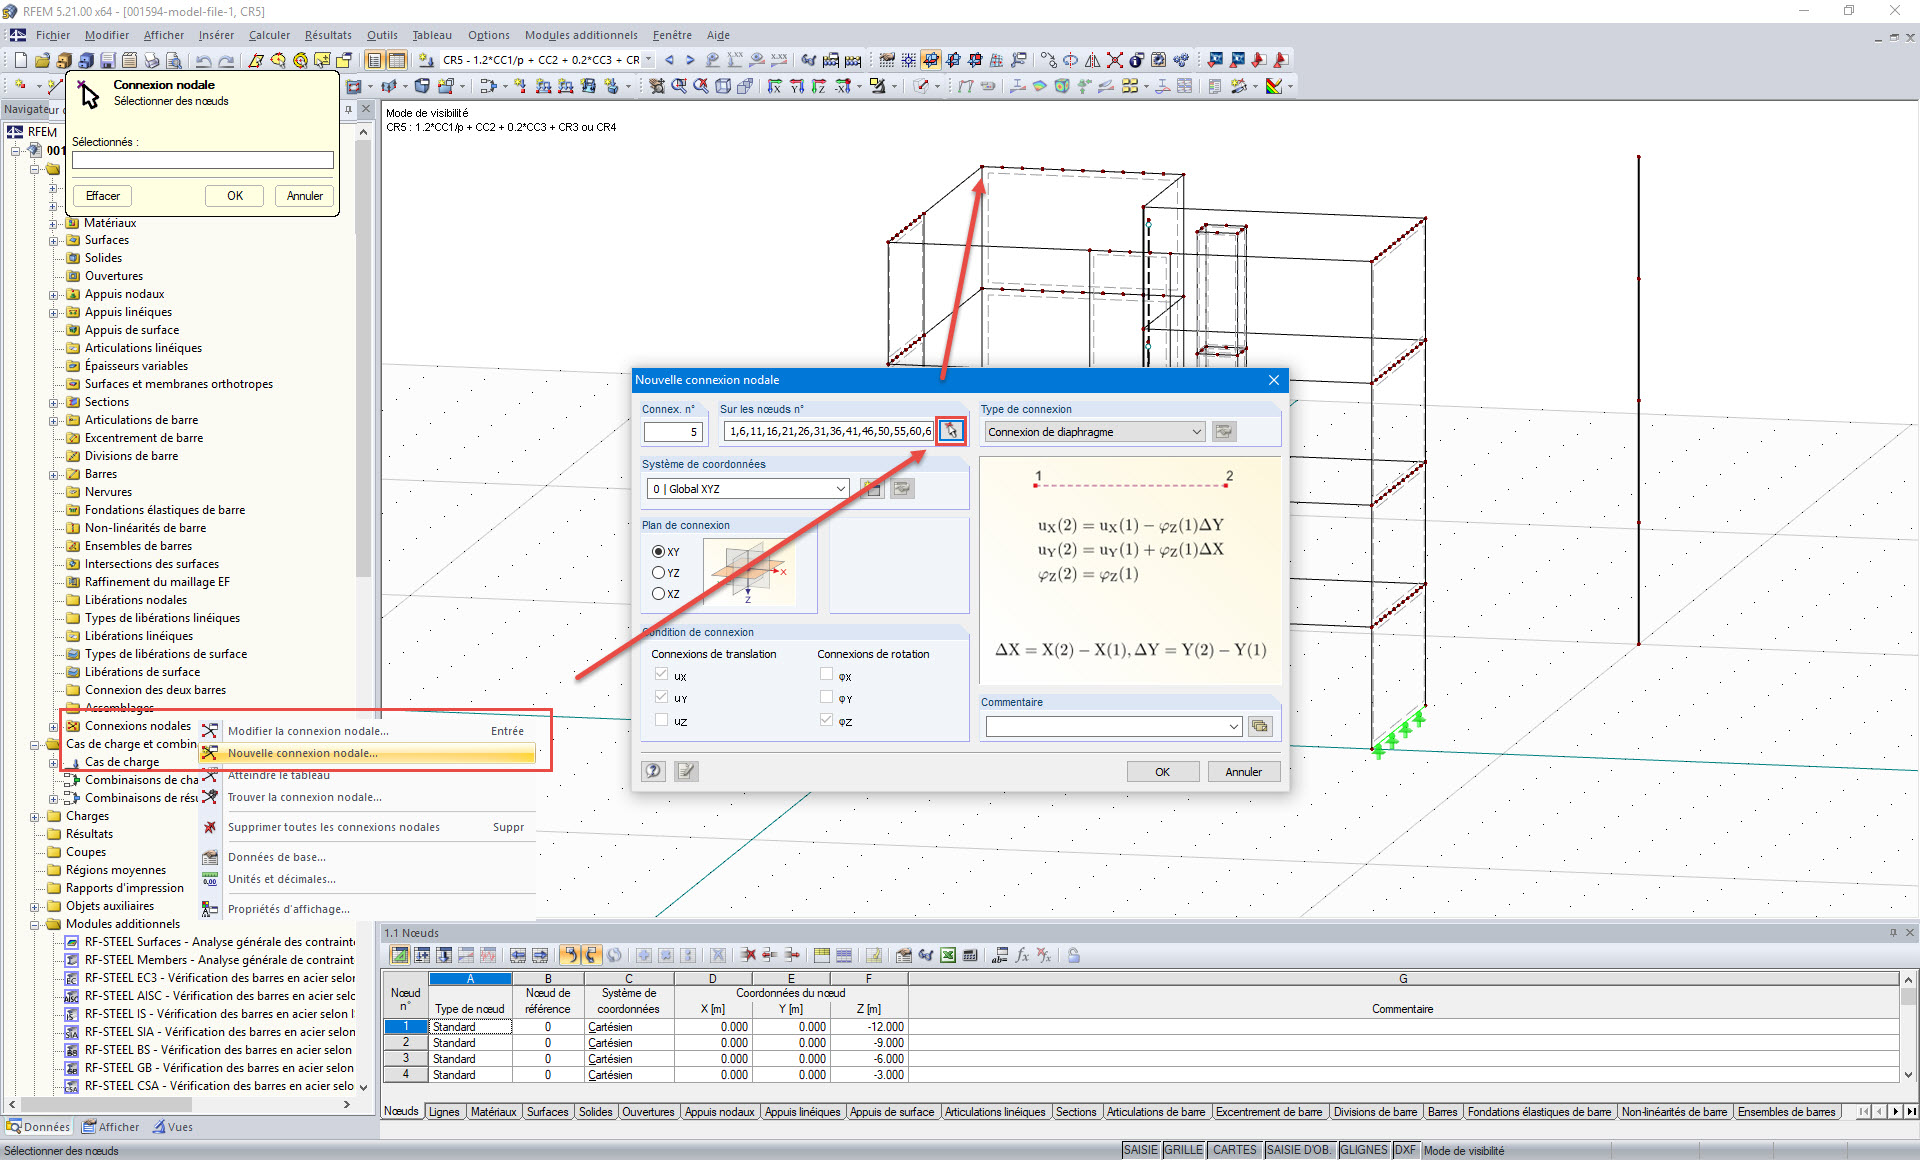This screenshot has height=1160, width=1920.
Task: Expand the Sections tree node
Action: (53, 402)
